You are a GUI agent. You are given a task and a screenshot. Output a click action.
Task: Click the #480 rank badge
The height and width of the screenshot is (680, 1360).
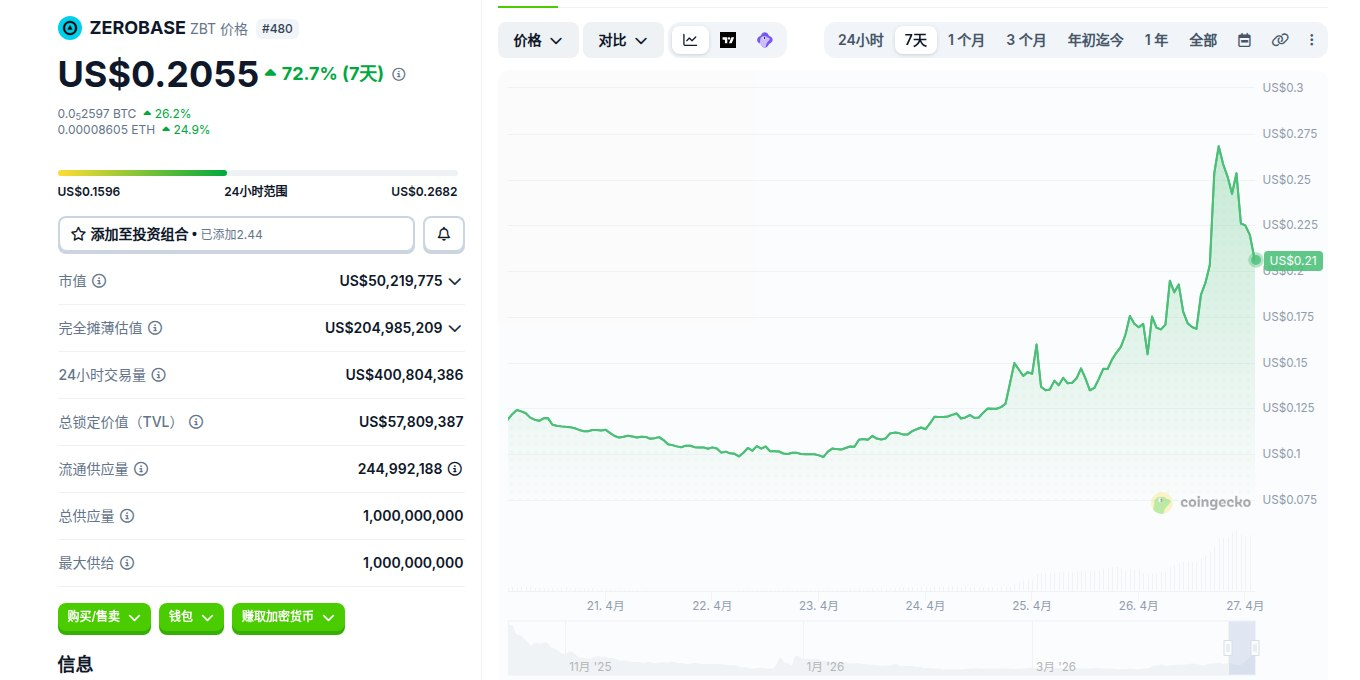[x=277, y=29]
